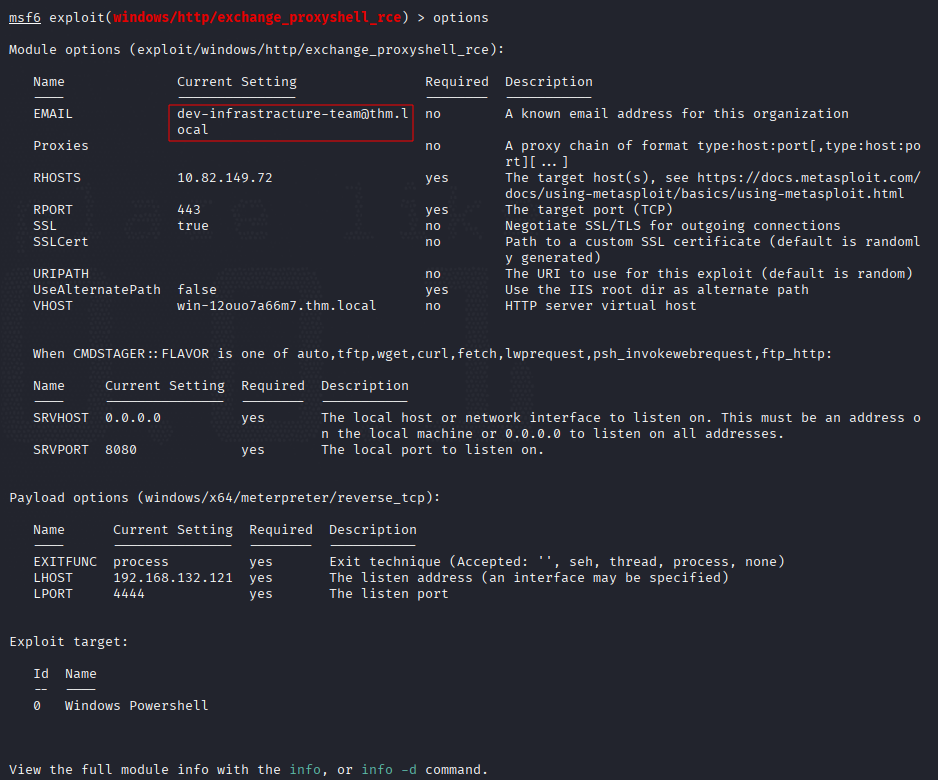Select the RHOSTS value 10.82.149.72
The height and width of the screenshot is (780, 938).
pyautogui.click(x=225, y=178)
